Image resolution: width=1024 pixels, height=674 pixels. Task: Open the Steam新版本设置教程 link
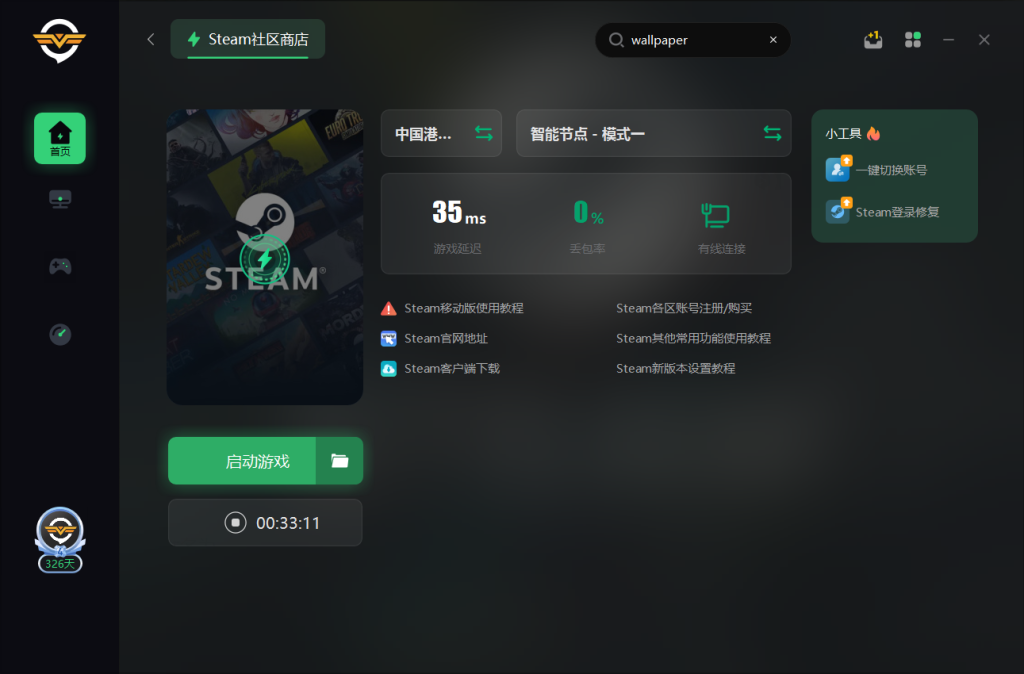point(675,368)
